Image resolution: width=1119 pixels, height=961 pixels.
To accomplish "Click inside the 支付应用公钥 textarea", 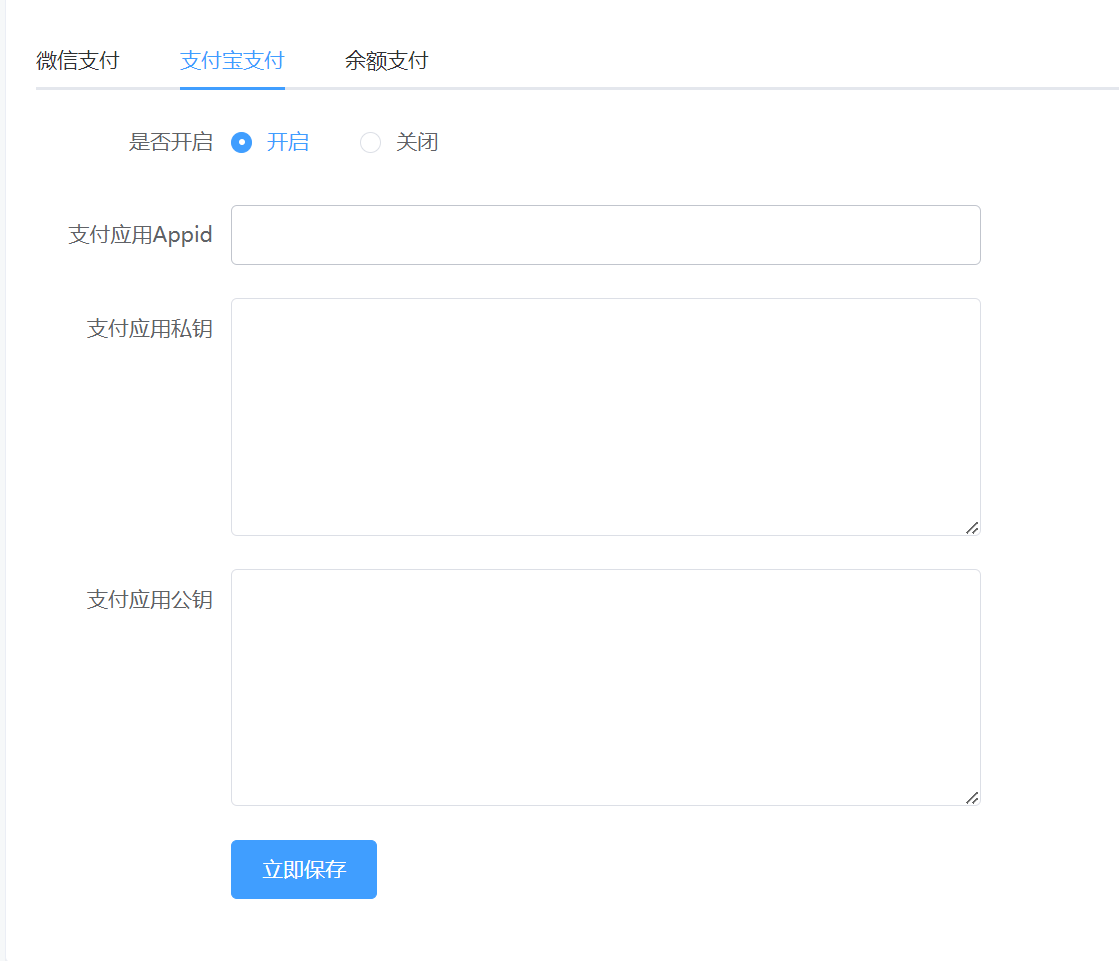I will 606,687.
